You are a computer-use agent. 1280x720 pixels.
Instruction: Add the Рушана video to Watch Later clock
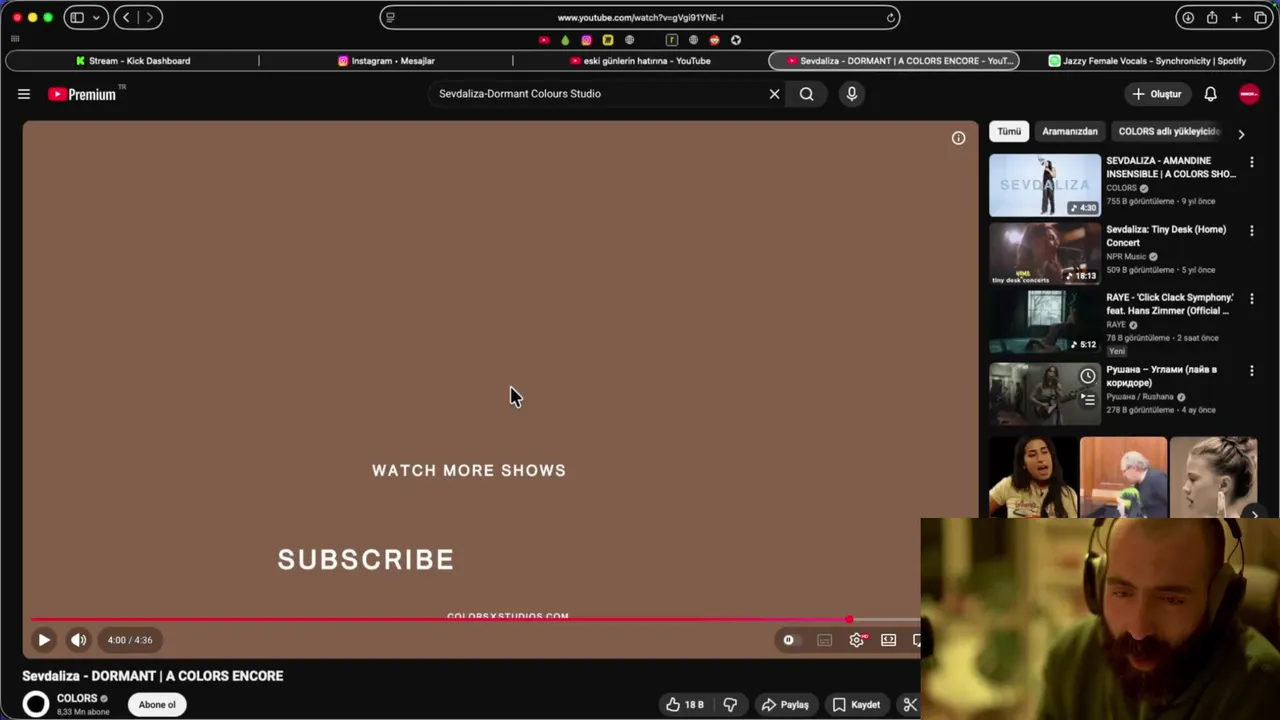1088,376
